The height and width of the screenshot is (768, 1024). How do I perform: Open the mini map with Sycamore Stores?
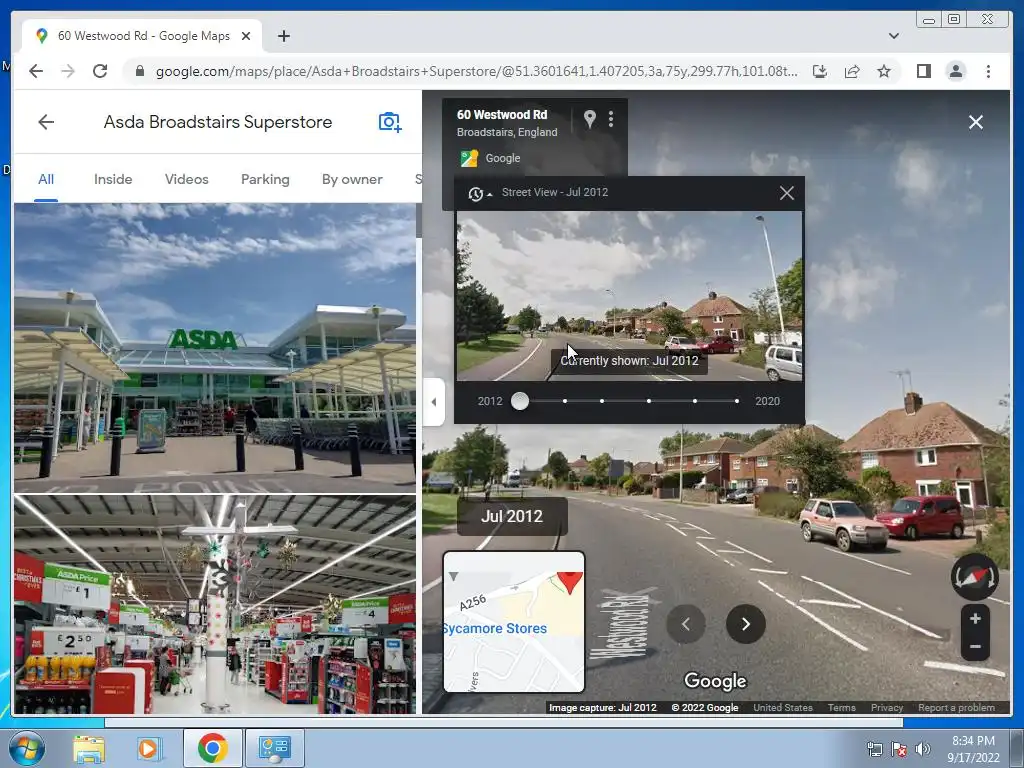pos(514,622)
